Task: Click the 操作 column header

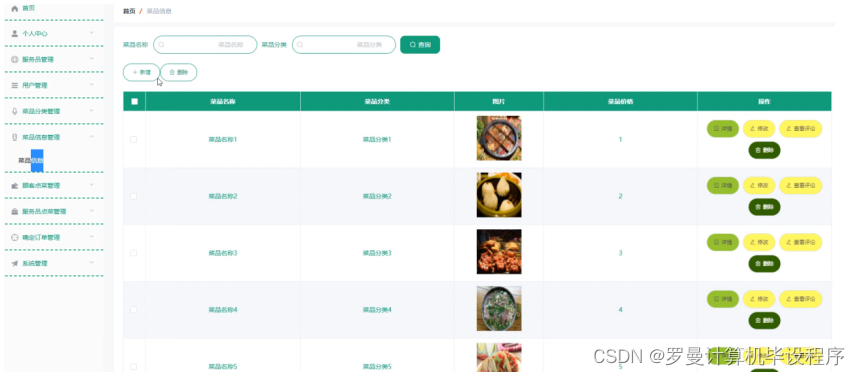Action: [765, 101]
